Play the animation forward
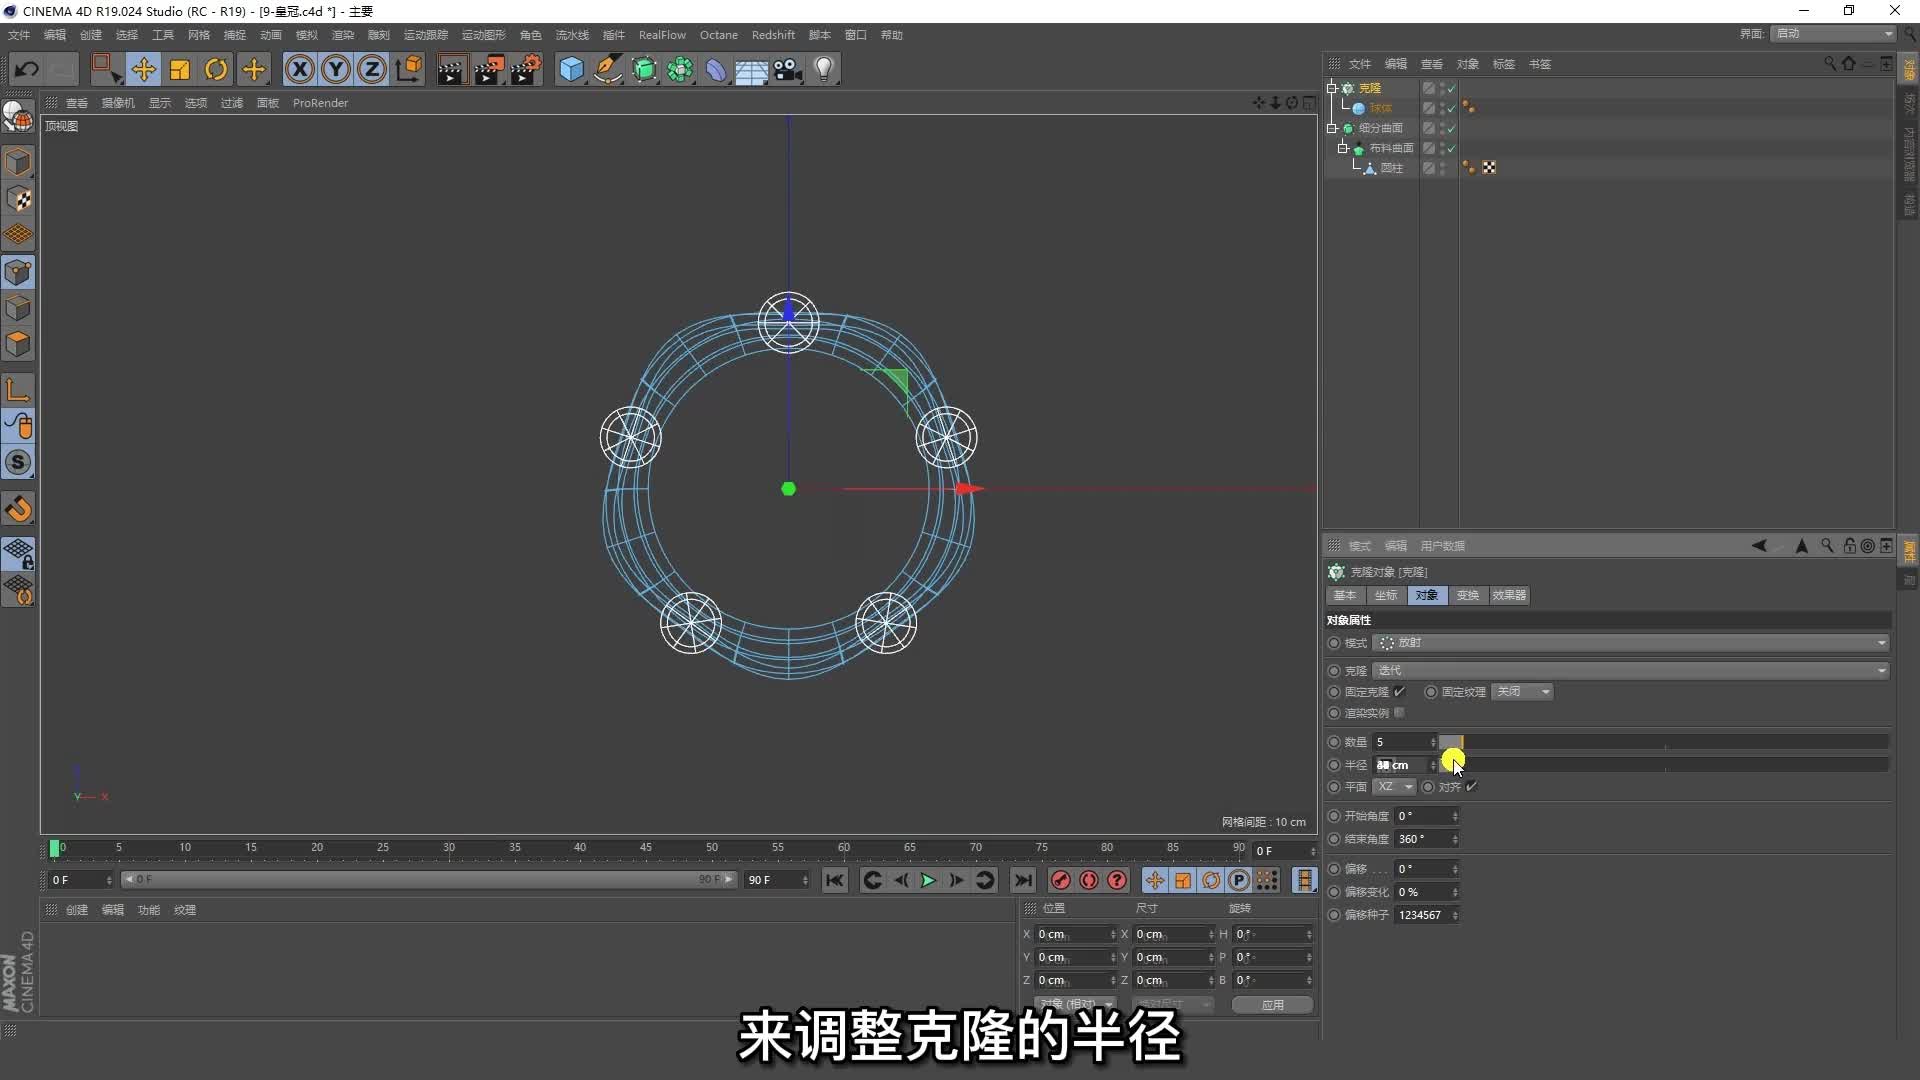 [x=928, y=880]
